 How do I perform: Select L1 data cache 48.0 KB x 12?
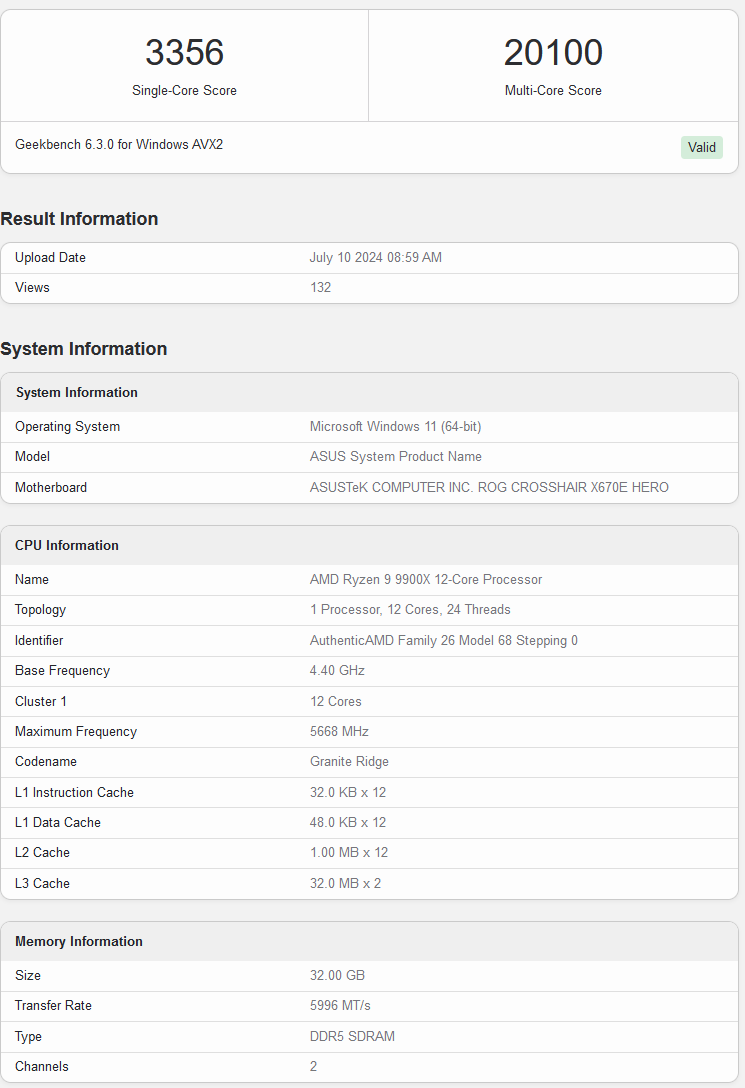point(348,822)
